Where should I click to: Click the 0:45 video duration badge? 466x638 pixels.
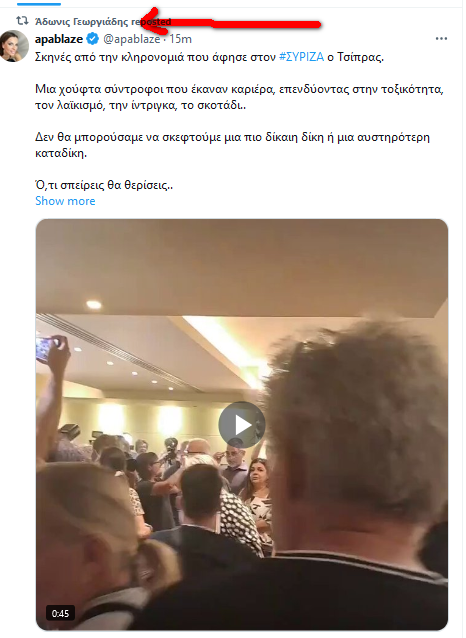[60, 613]
